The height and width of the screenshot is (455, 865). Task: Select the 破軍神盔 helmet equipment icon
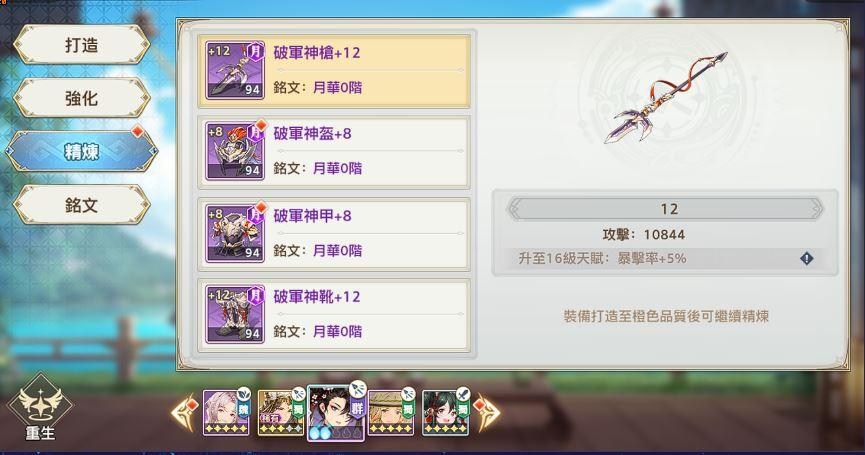point(235,151)
